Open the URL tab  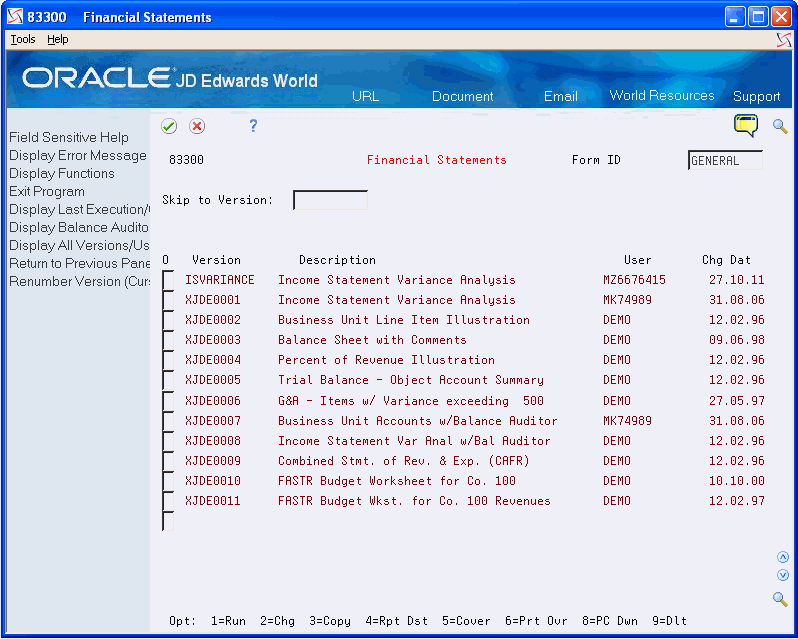[365, 96]
